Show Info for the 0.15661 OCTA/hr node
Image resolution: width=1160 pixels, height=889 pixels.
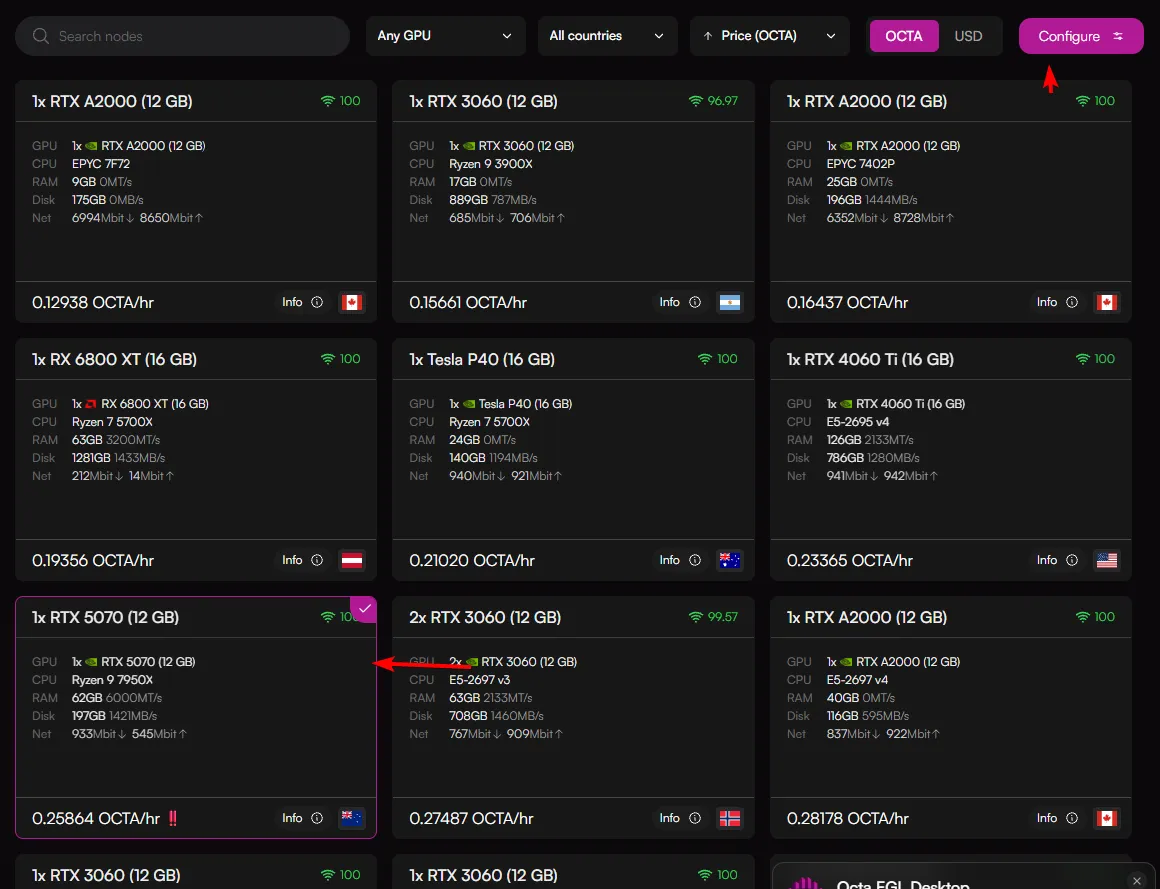[x=680, y=302]
